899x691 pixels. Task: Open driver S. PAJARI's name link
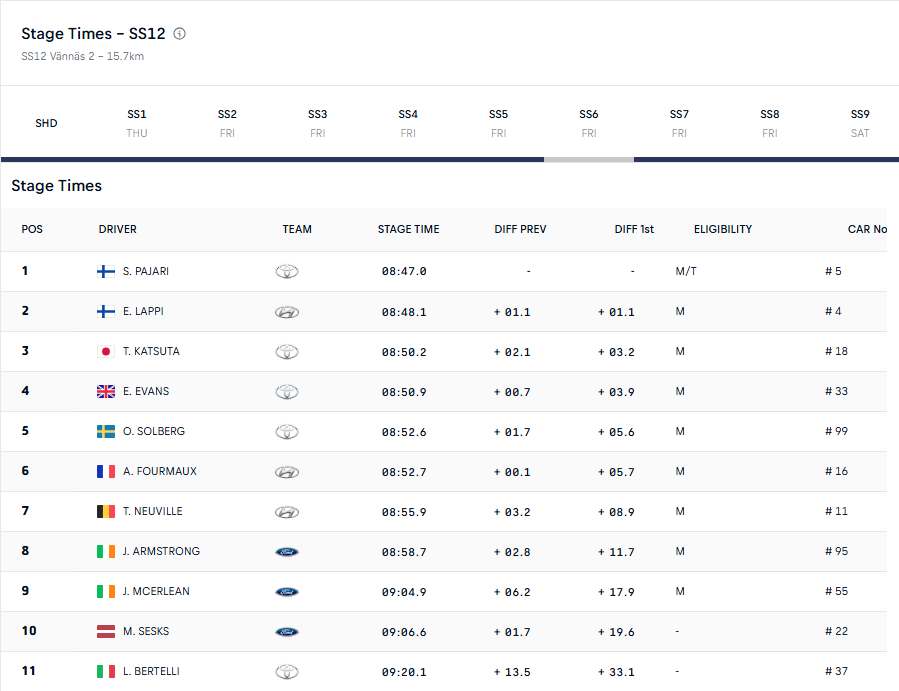146,271
